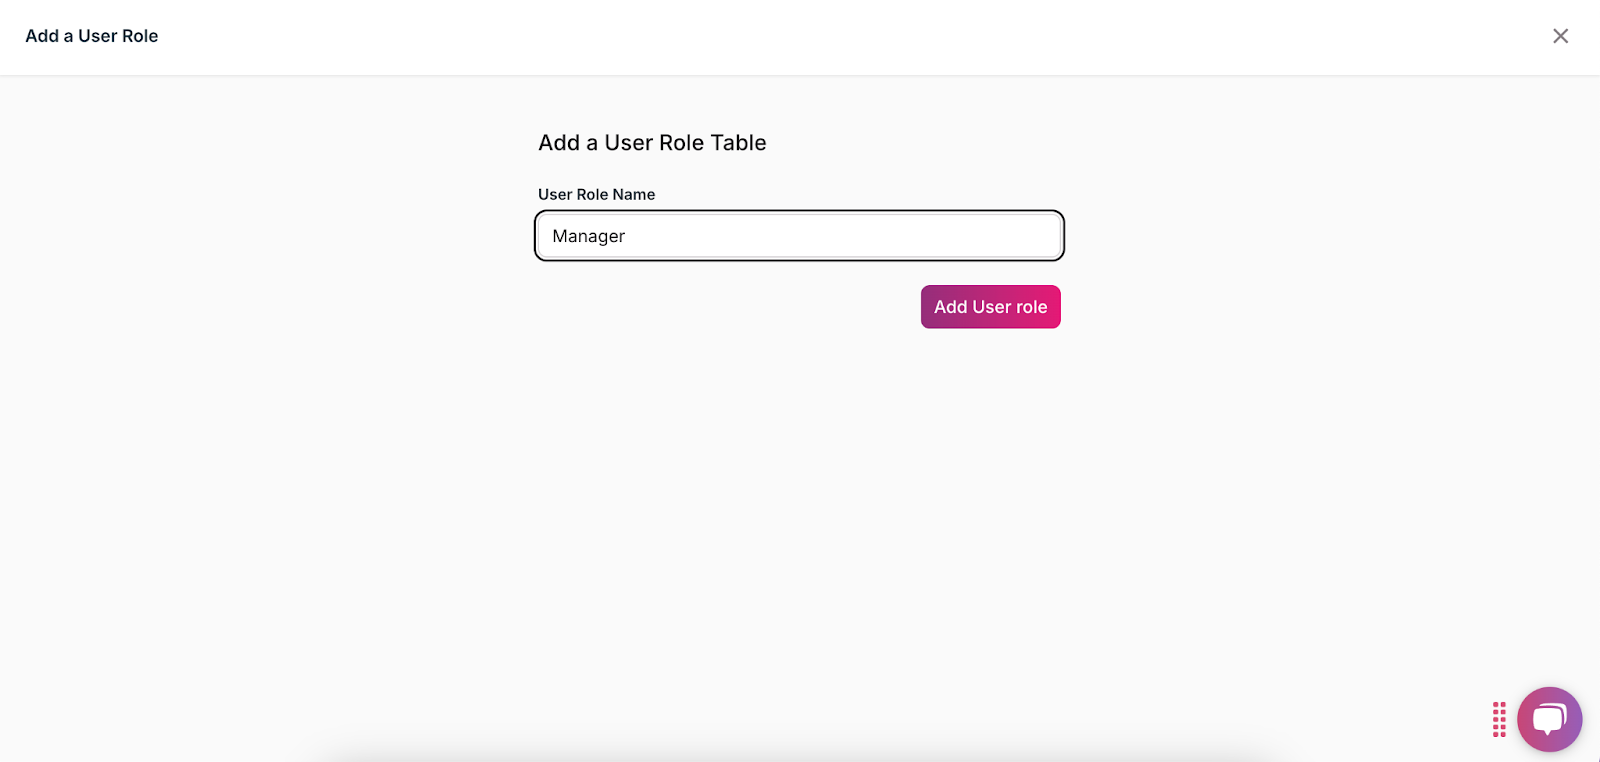Click the word Table in the form heading
Image resolution: width=1600 pixels, height=762 pixels.
738,143
